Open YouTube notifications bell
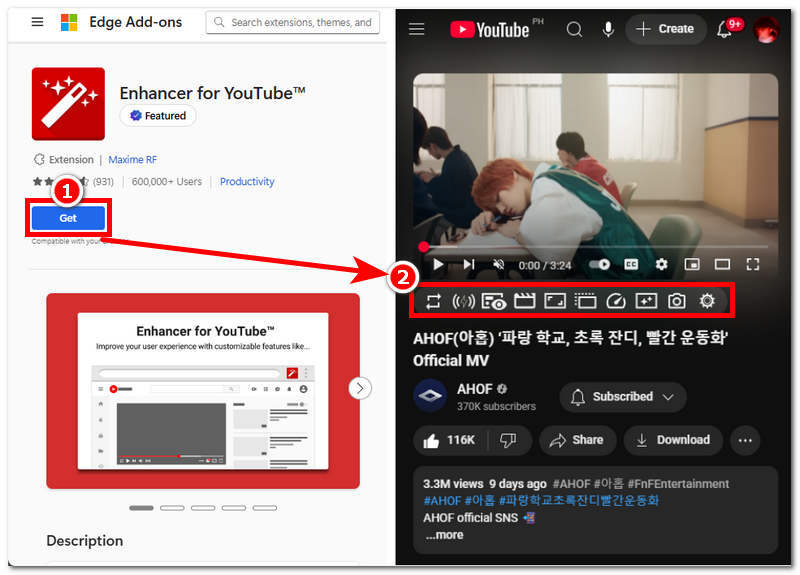800x575 pixels. 723,29
